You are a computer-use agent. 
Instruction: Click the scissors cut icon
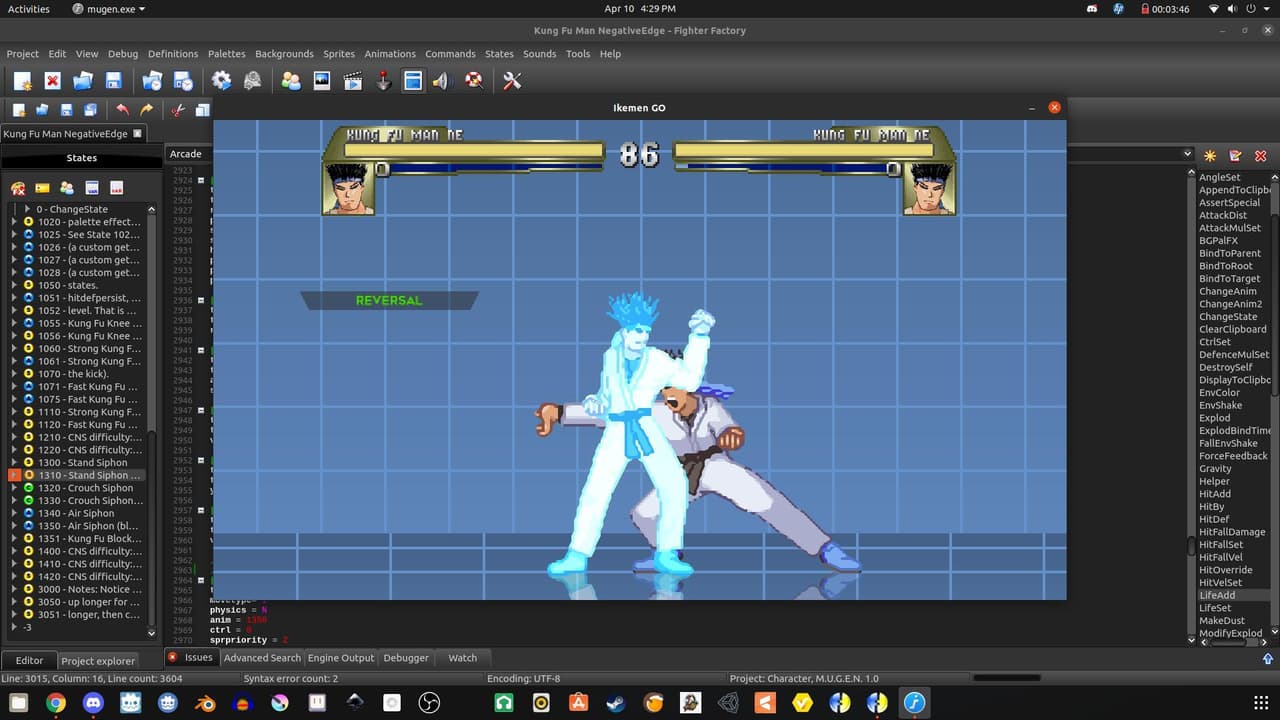[178, 110]
